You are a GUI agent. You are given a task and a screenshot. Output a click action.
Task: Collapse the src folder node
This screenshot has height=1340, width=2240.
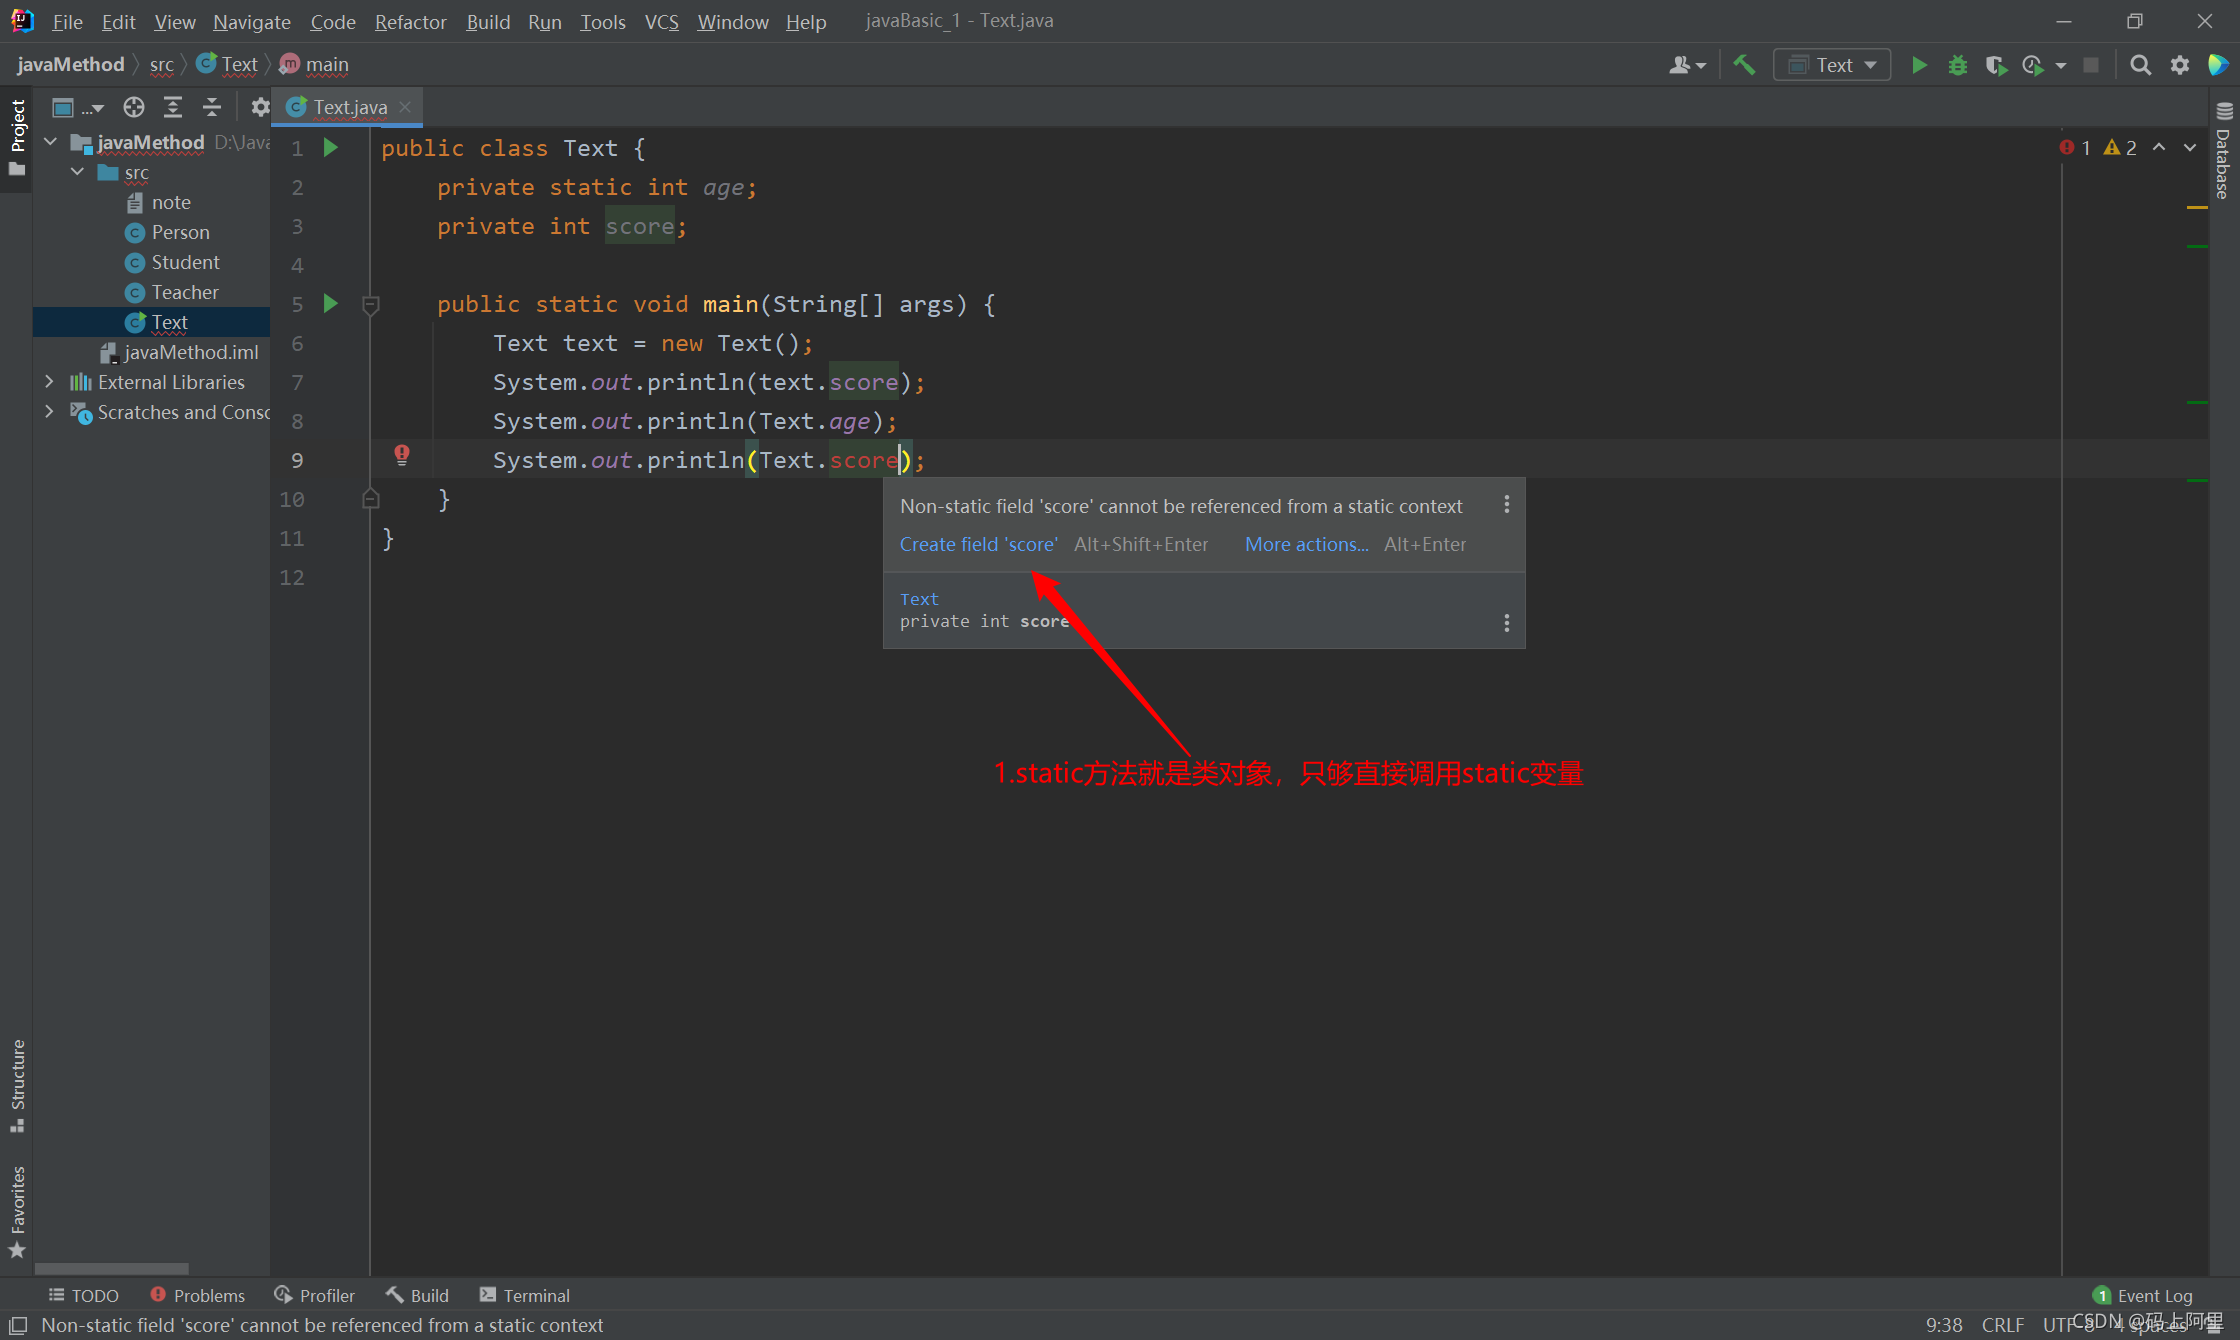(77, 172)
